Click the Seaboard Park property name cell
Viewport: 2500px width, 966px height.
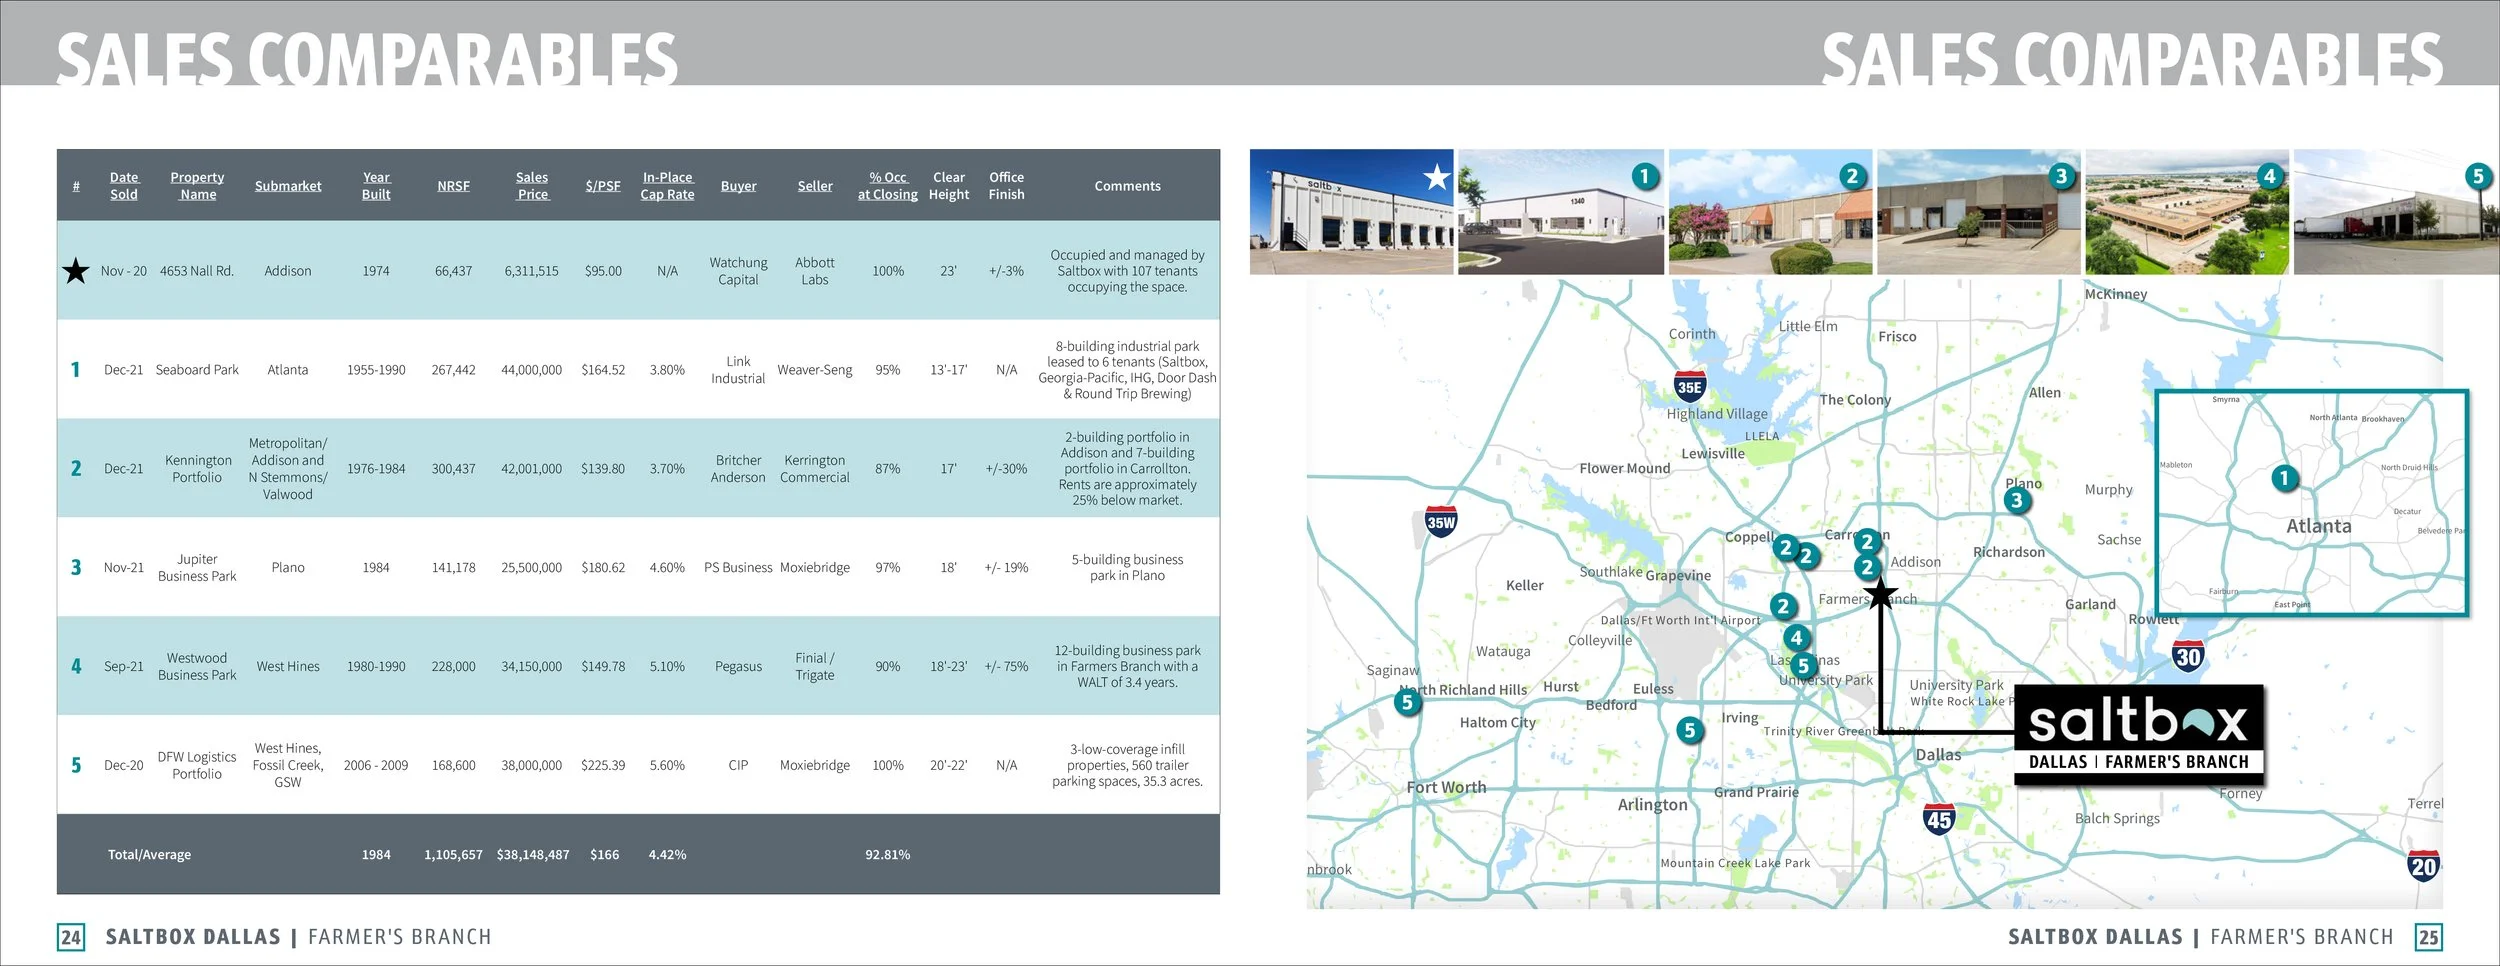pyautogui.click(x=197, y=370)
